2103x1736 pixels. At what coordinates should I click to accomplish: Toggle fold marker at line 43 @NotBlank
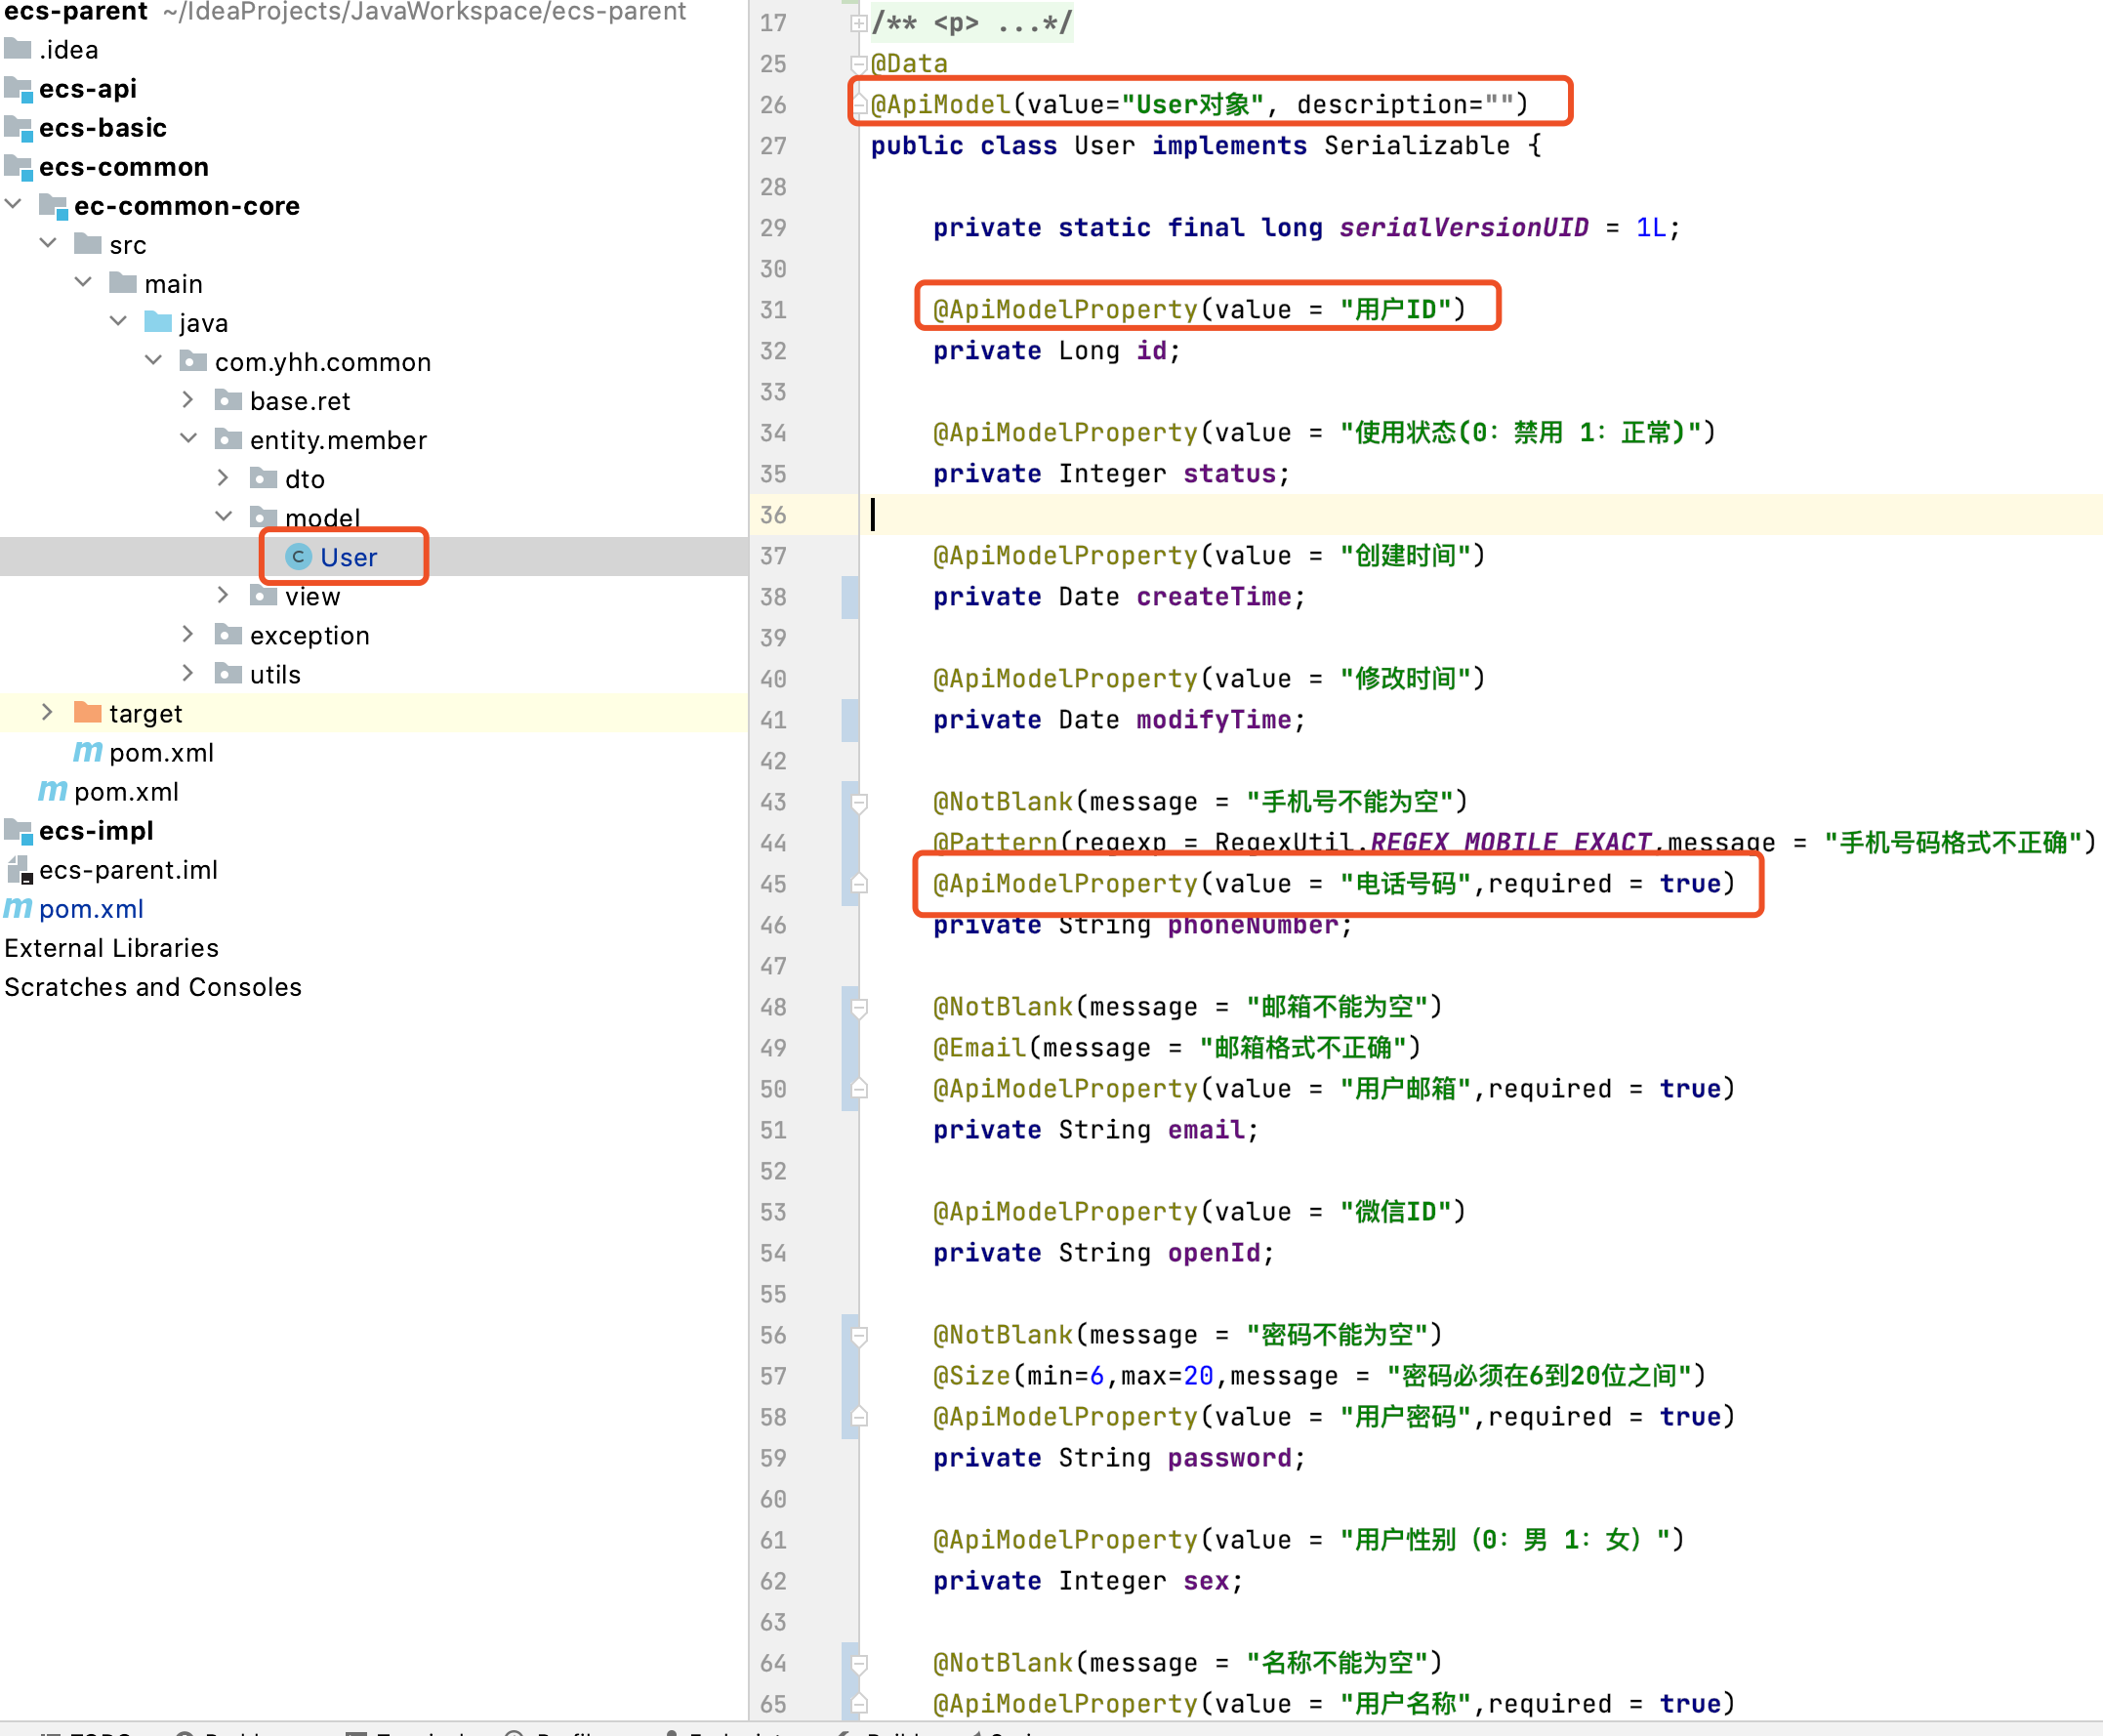click(x=859, y=802)
